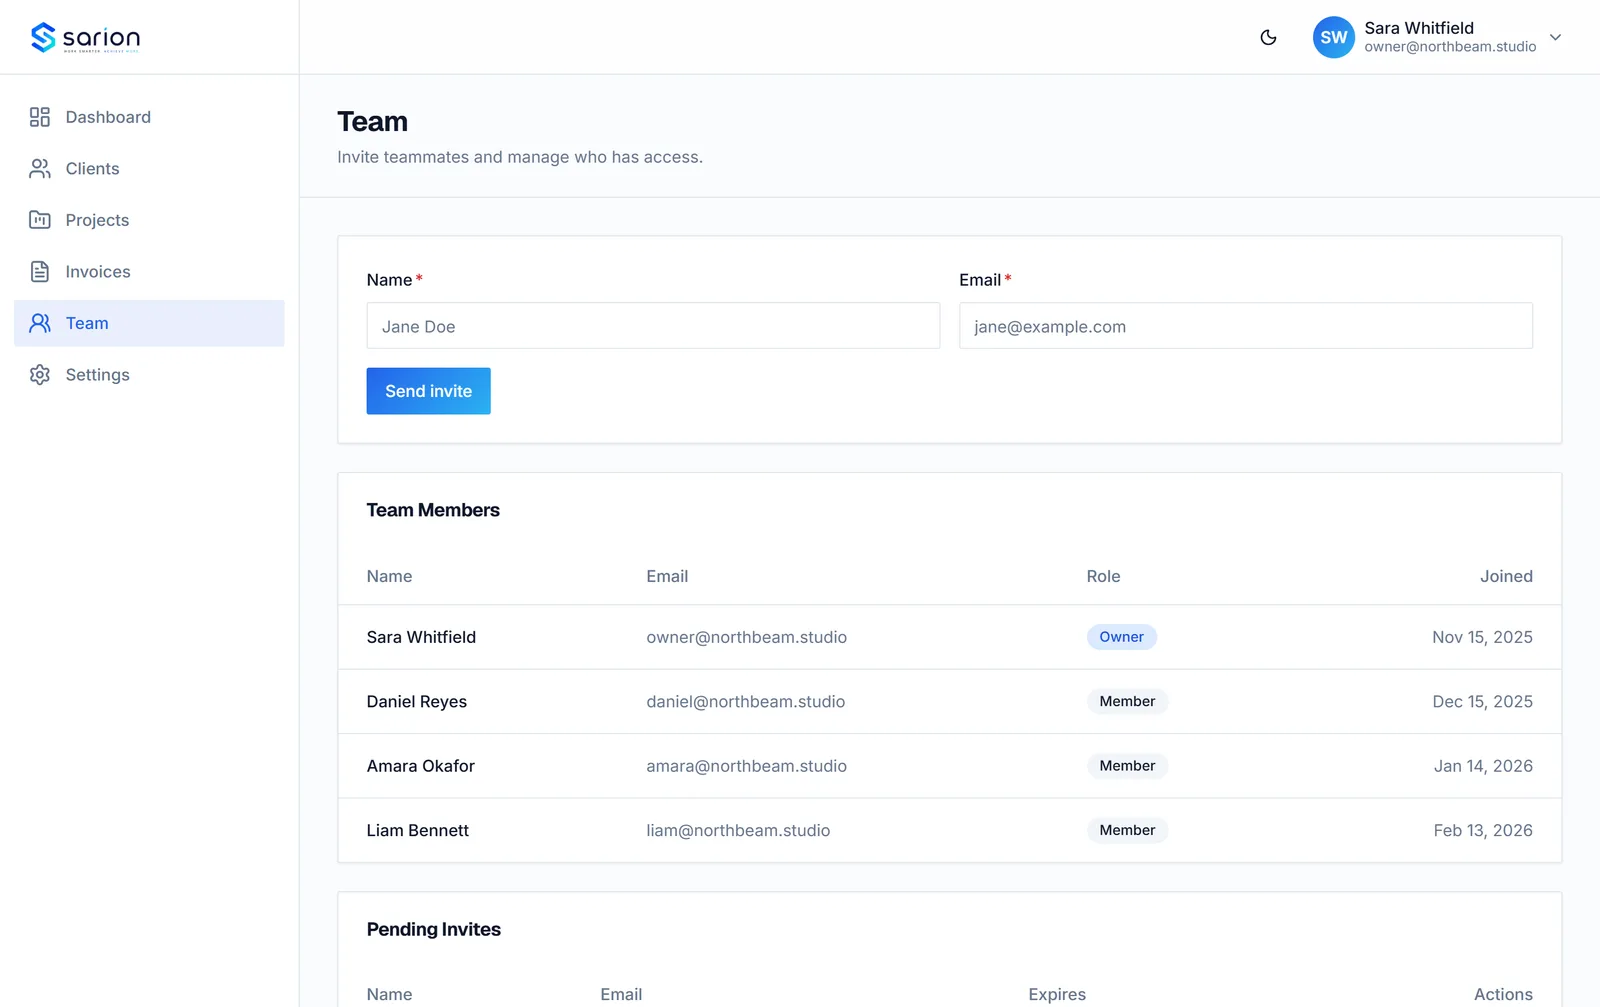
Task: Click the Invoices document icon
Action: coord(40,272)
